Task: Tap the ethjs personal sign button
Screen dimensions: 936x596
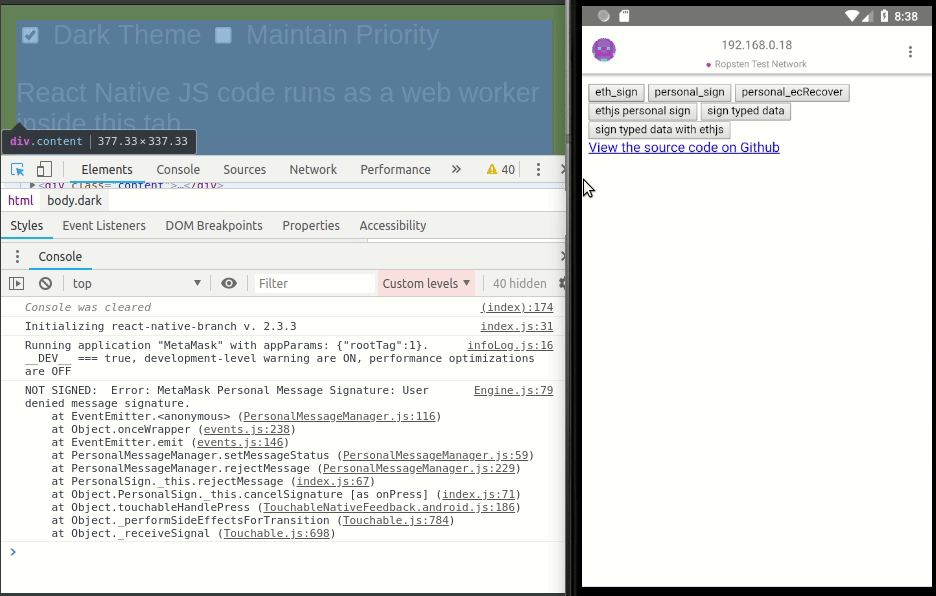Action: [642, 111]
